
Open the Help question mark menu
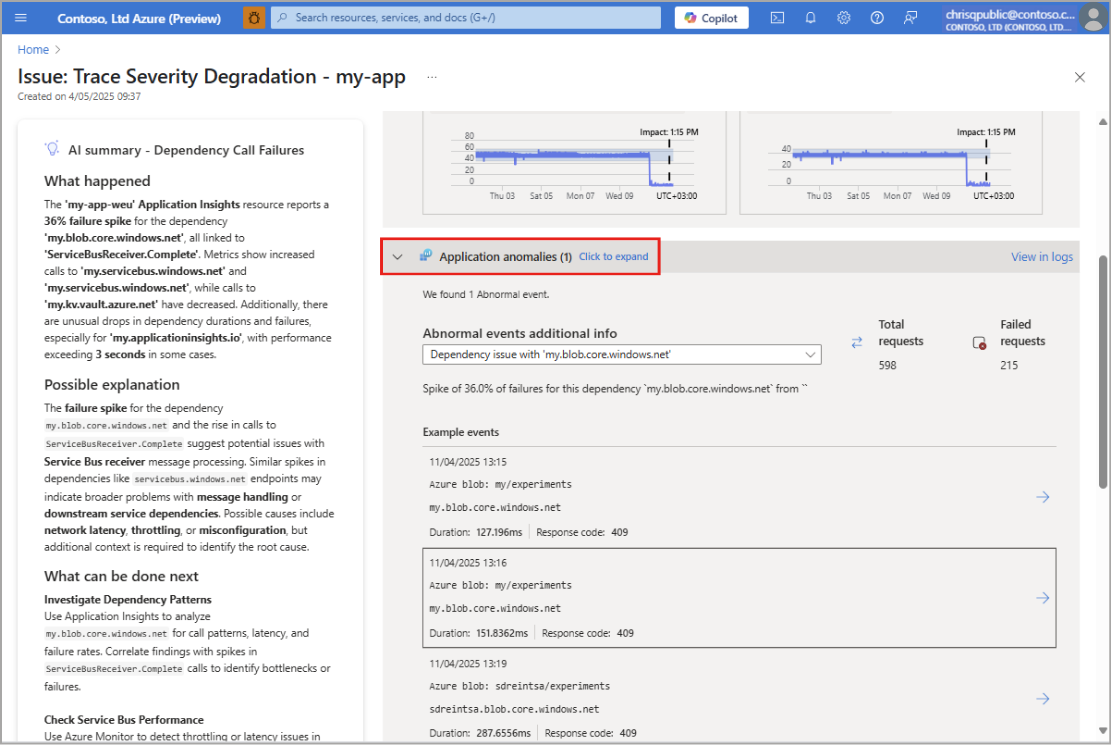877,18
